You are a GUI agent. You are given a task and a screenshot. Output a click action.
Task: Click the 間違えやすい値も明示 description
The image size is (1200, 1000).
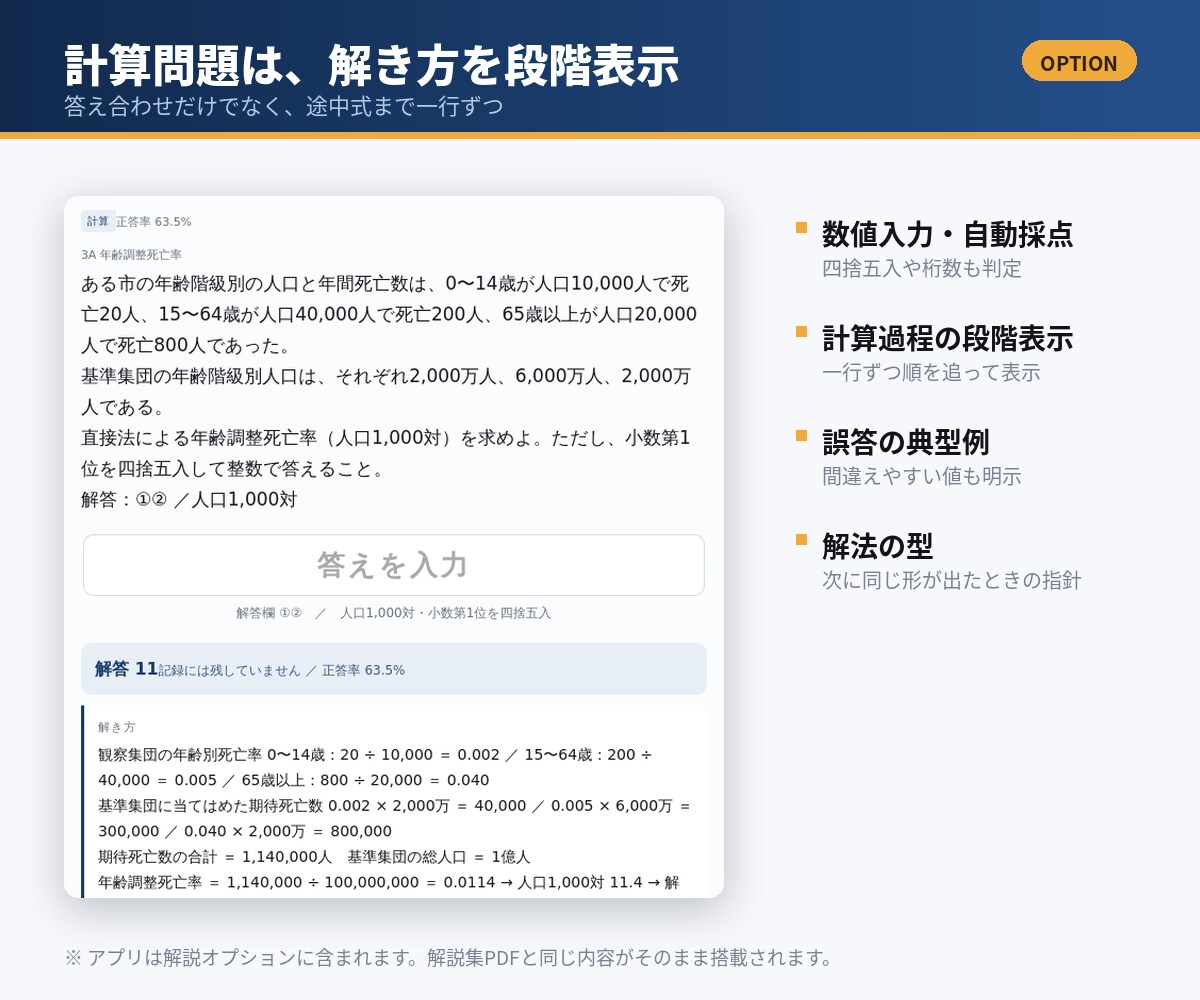pyautogui.click(x=922, y=476)
